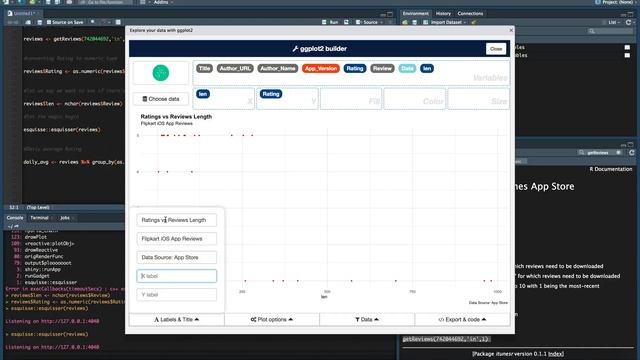
Task: Click the Close button in ggplot2 builder header
Action: (x=496, y=49)
